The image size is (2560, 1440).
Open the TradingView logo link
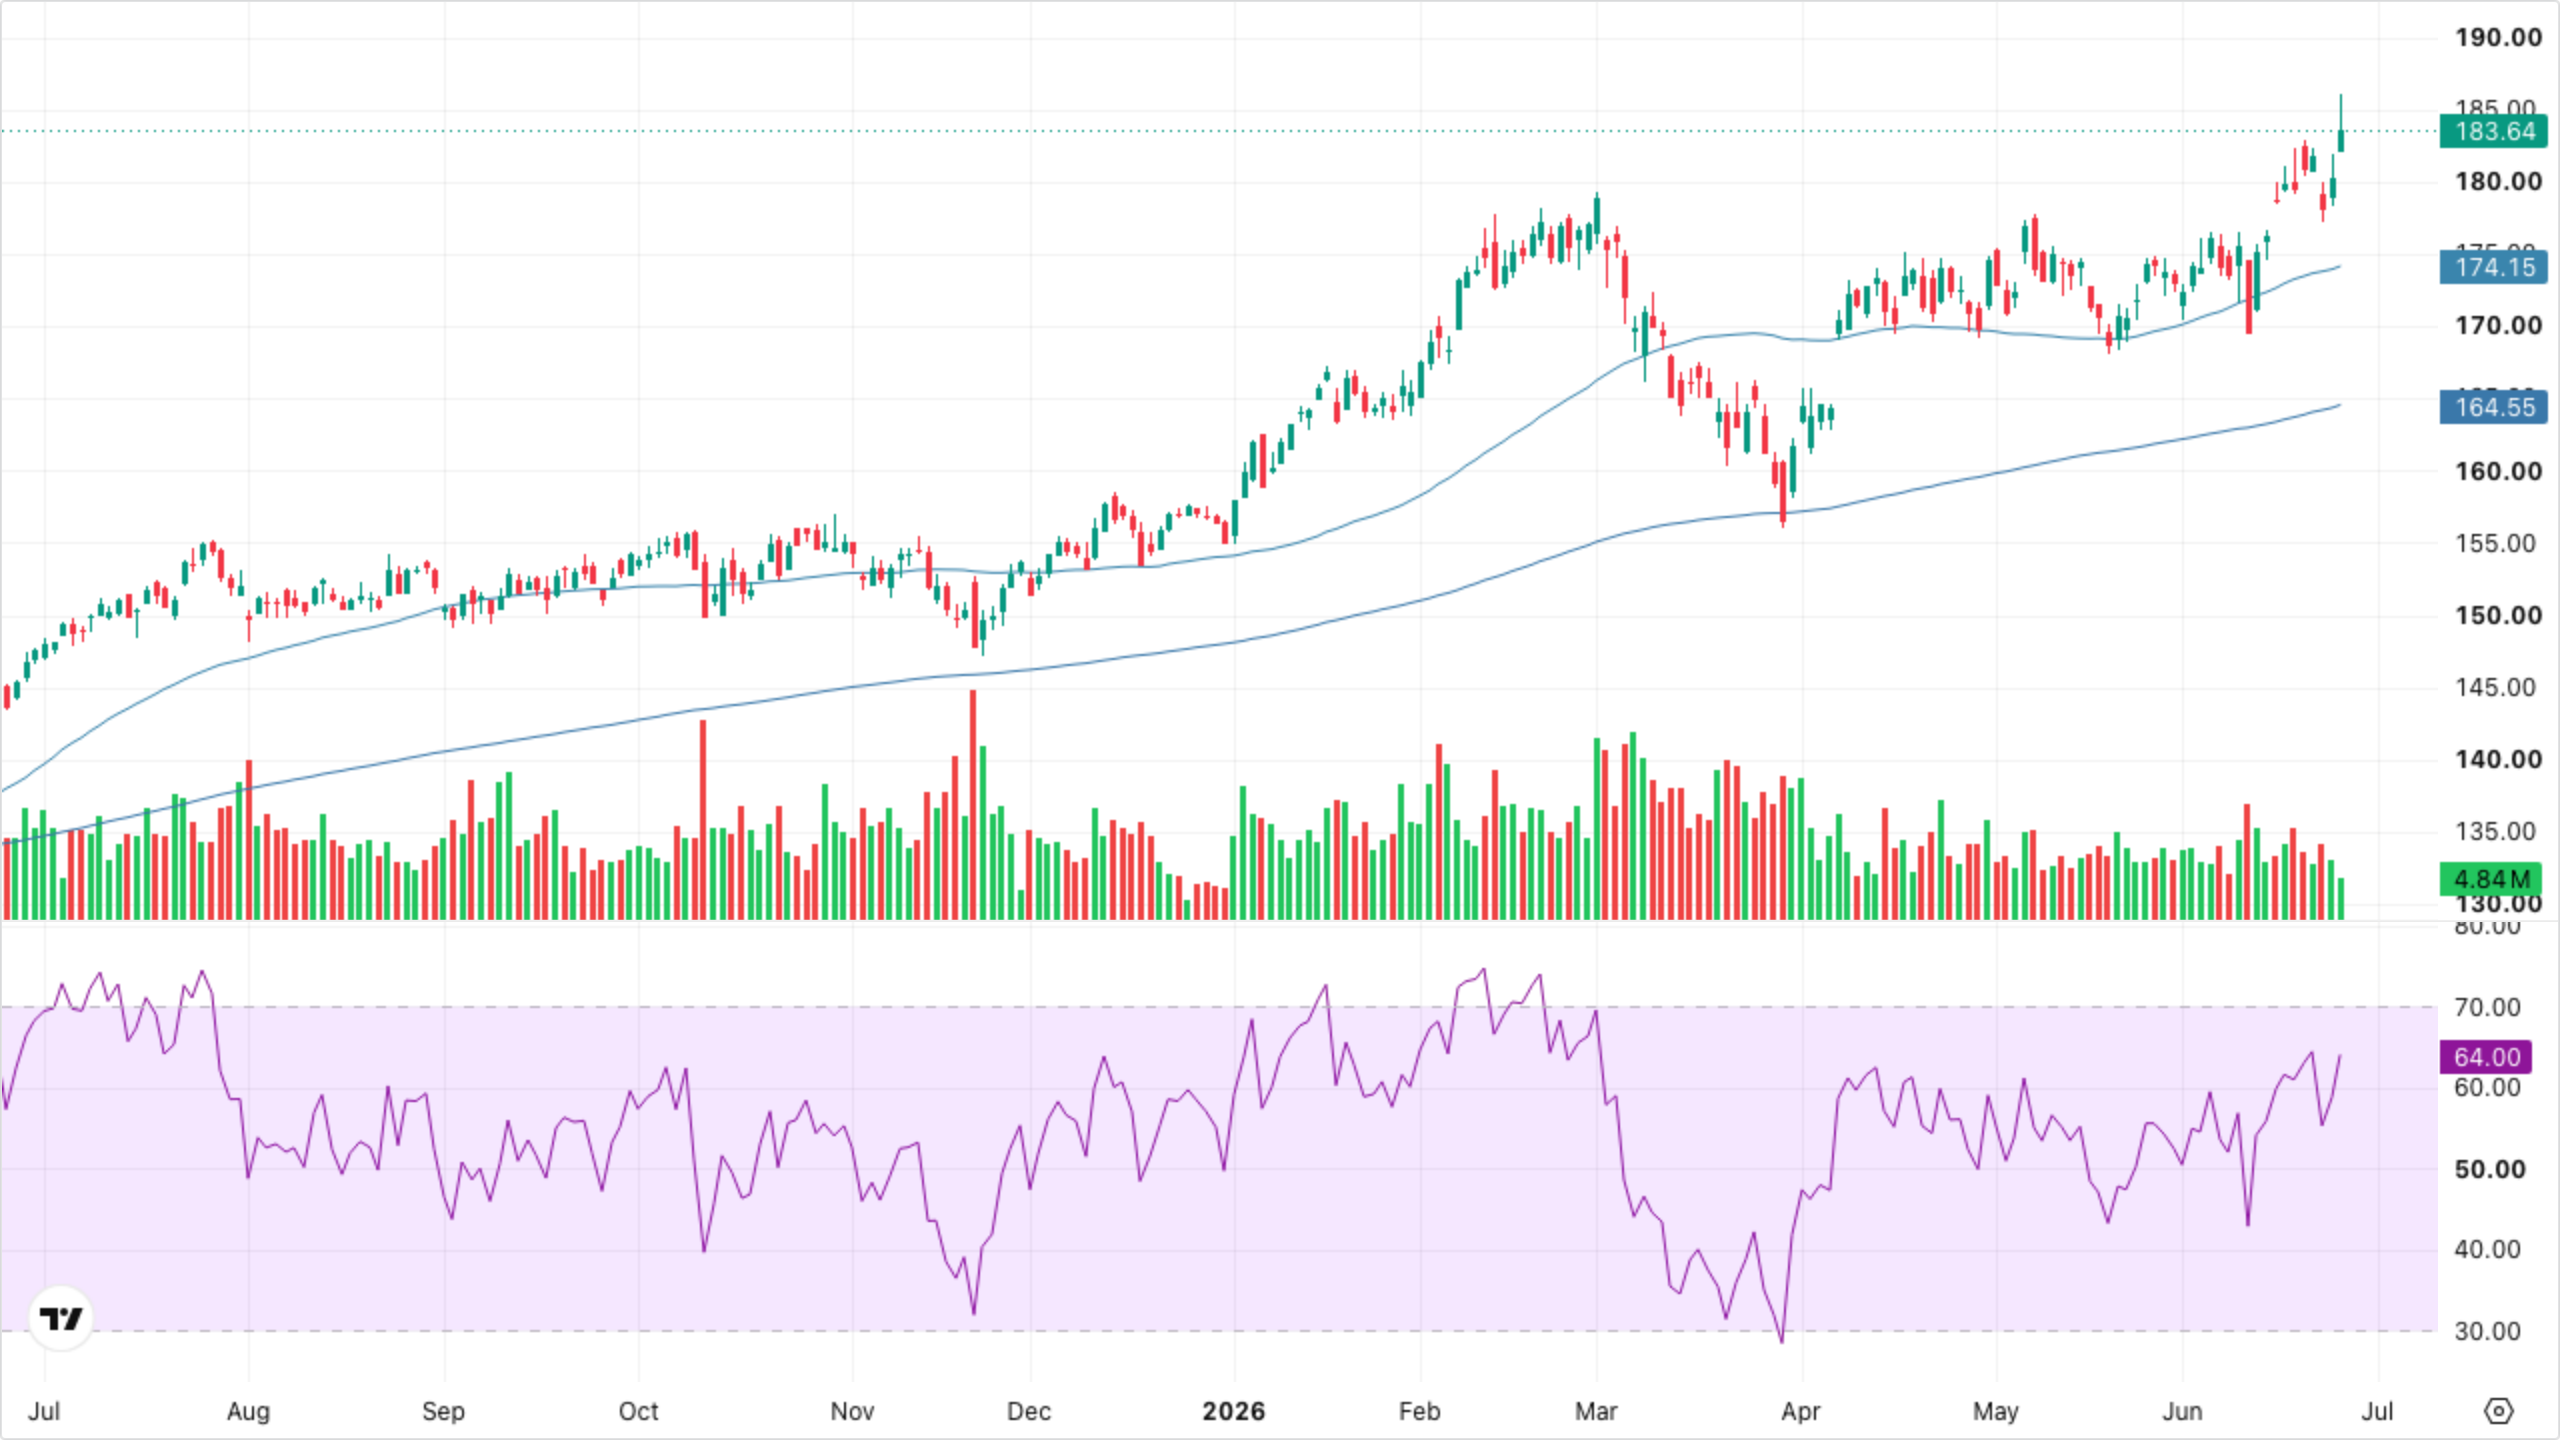(x=61, y=1318)
